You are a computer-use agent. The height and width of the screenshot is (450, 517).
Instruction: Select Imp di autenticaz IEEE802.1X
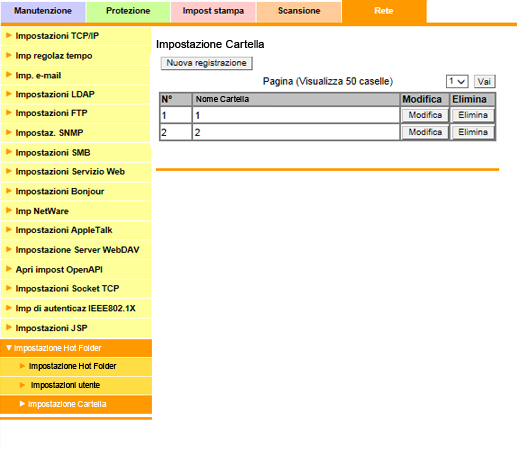point(76,308)
